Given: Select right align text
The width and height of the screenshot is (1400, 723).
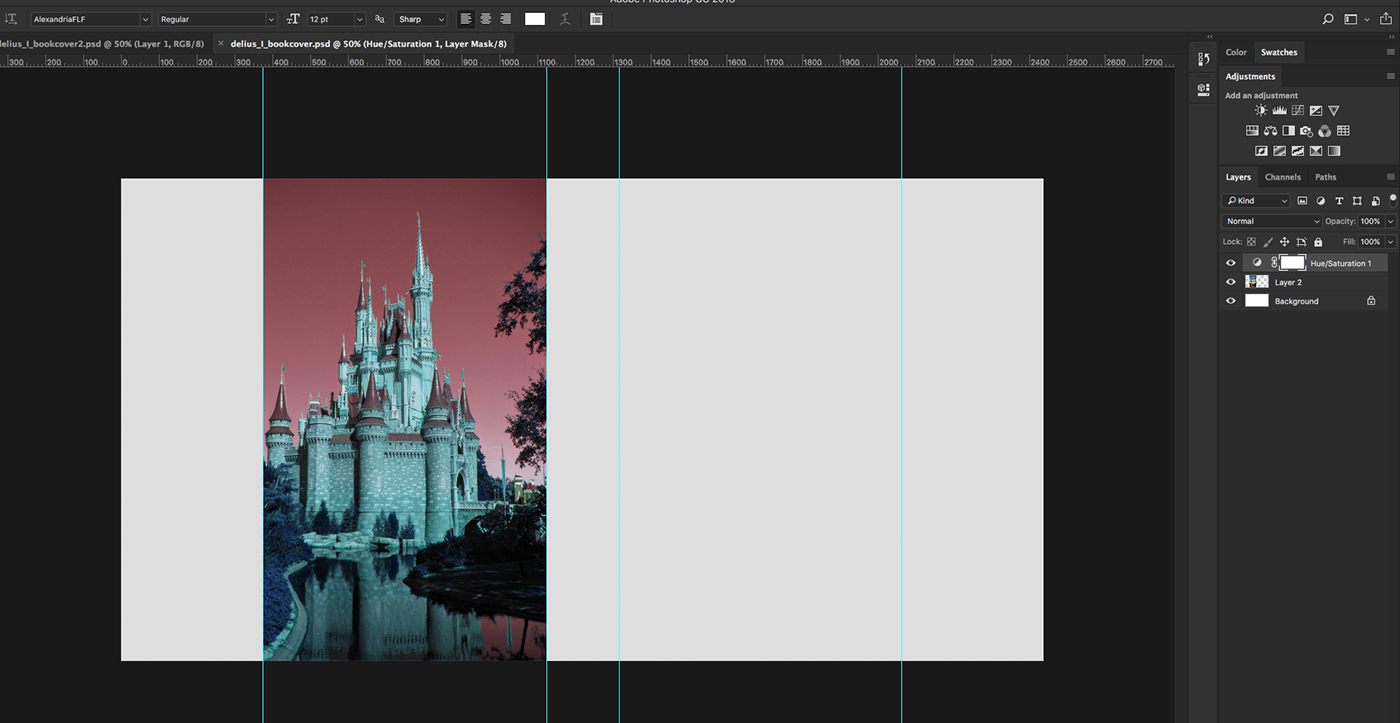Looking at the screenshot, I should tap(506, 19).
